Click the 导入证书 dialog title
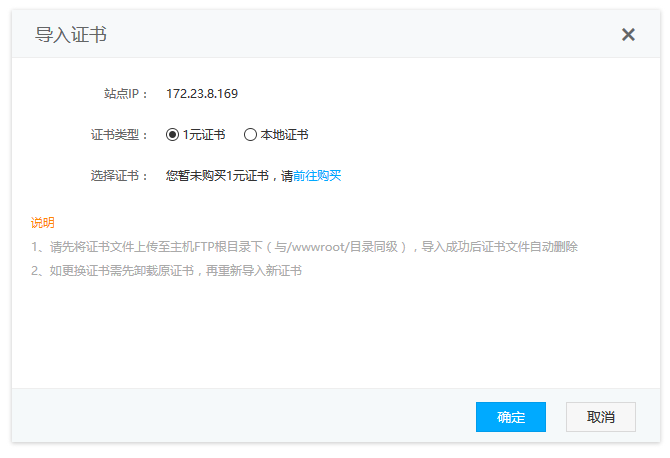This screenshot has height=458, width=670. point(71,35)
